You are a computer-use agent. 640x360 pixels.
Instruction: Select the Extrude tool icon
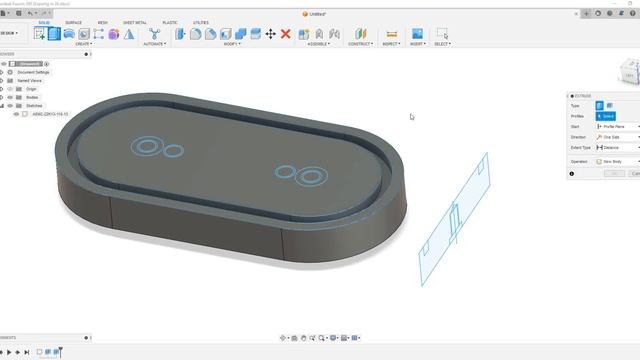click(x=54, y=33)
